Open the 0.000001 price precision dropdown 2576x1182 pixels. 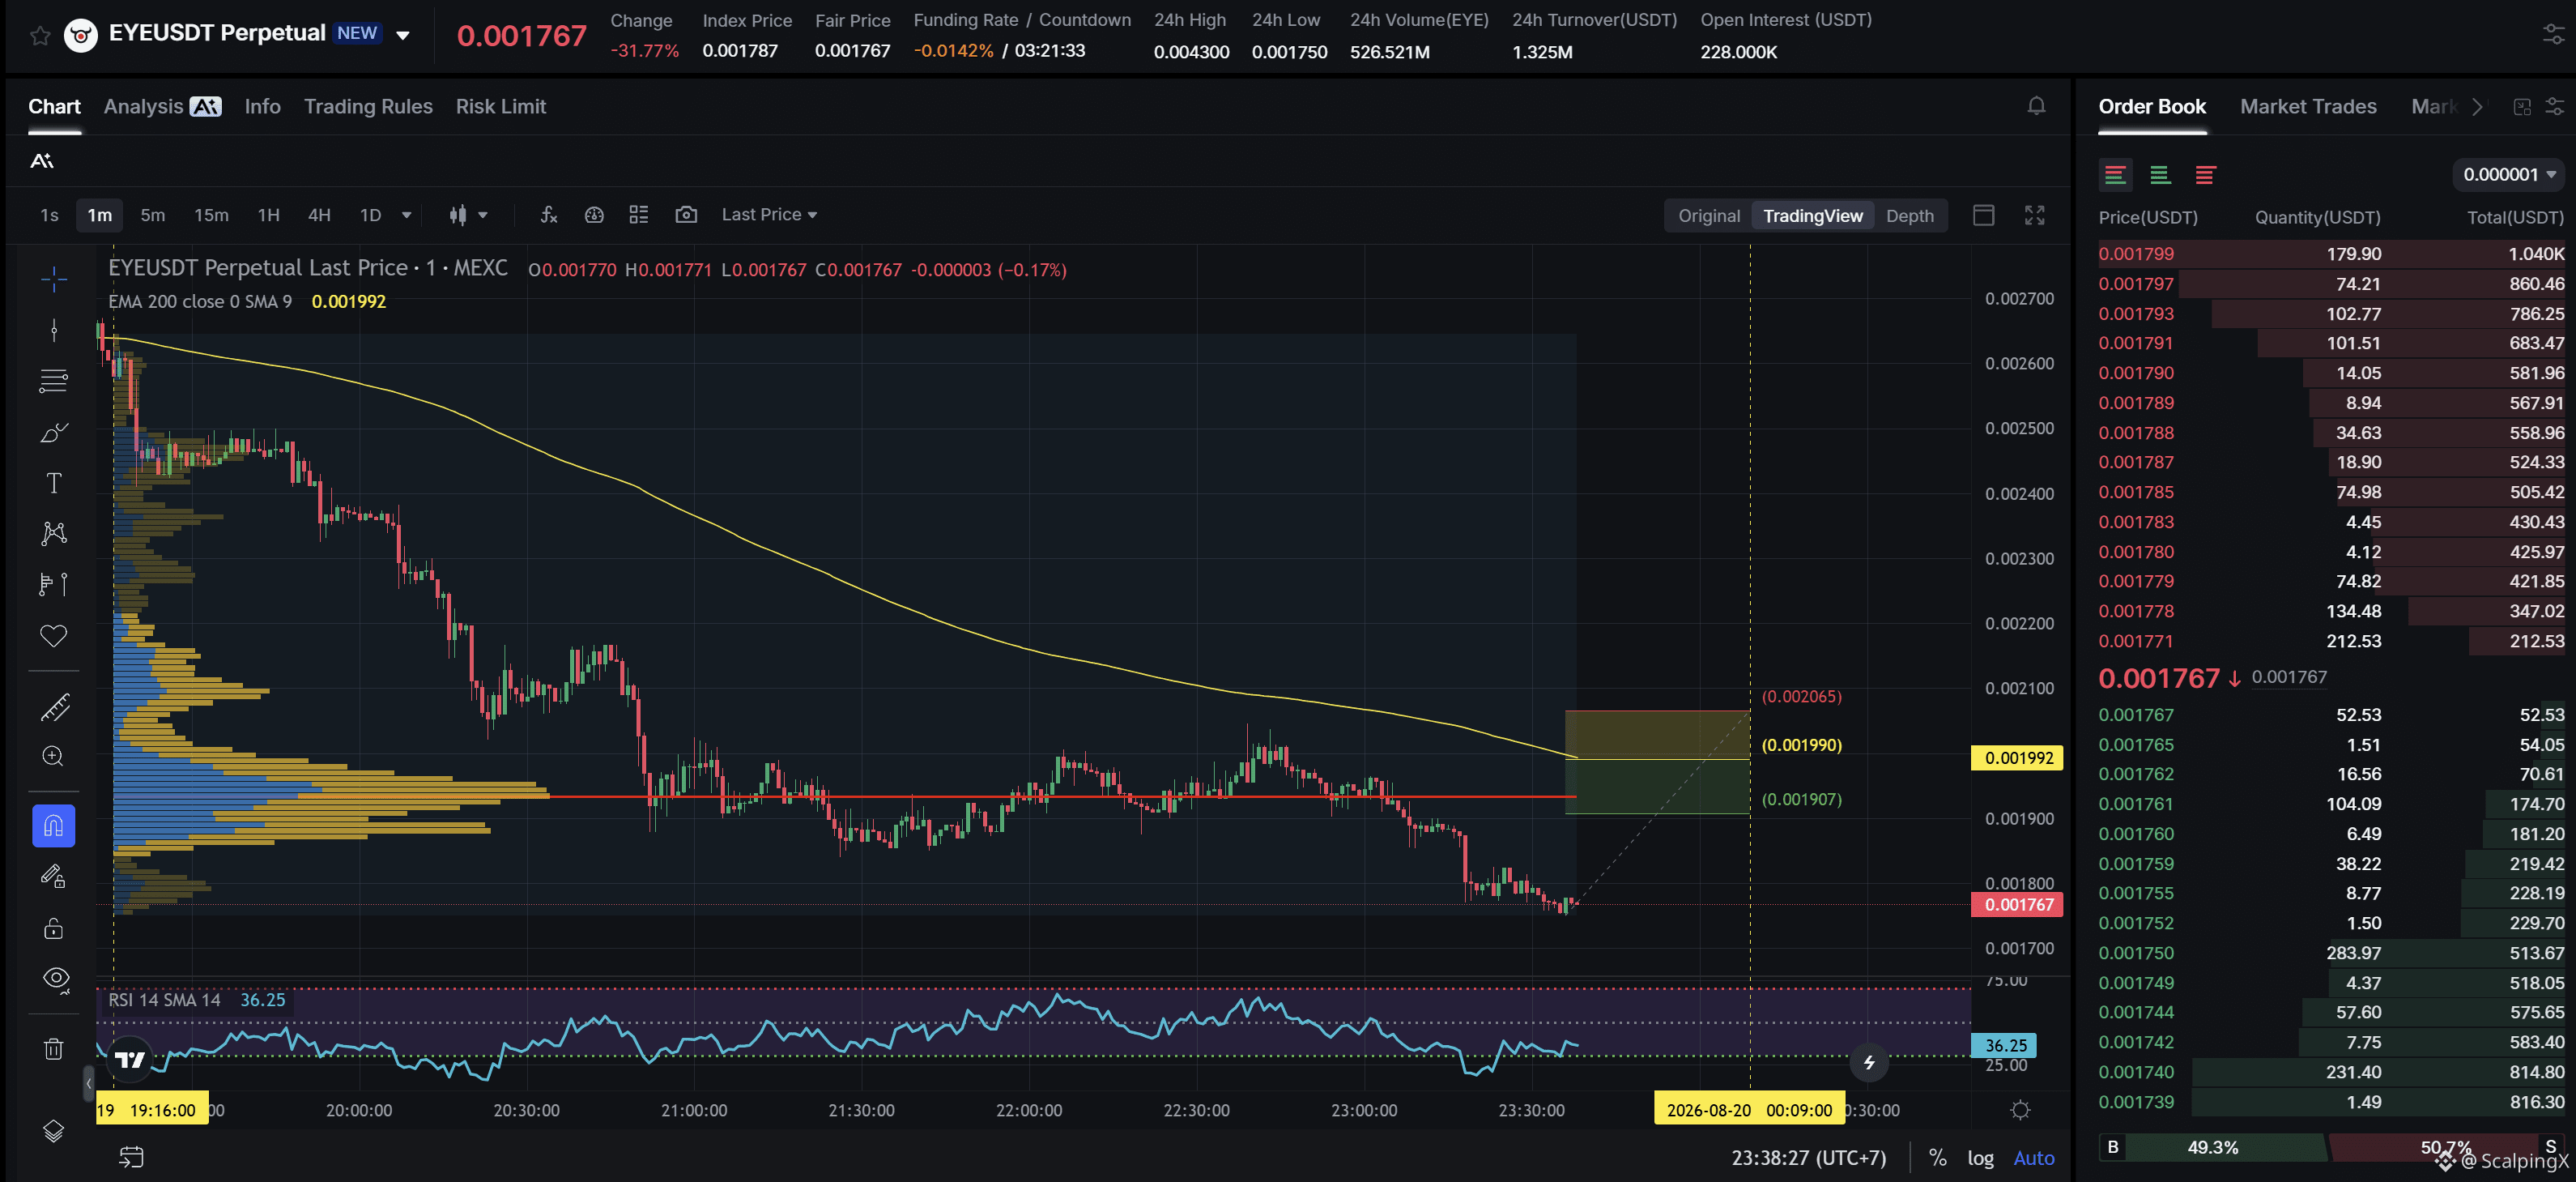click(2509, 174)
